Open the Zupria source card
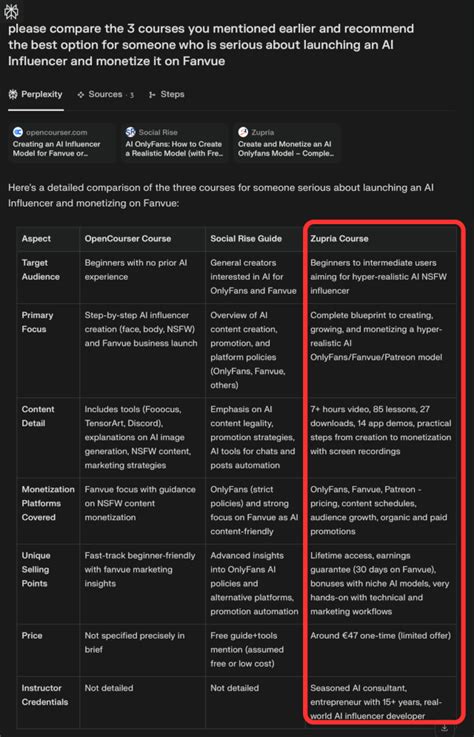Image resolution: width=474 pixels, height=737 pixels. [x=286, y=143]
